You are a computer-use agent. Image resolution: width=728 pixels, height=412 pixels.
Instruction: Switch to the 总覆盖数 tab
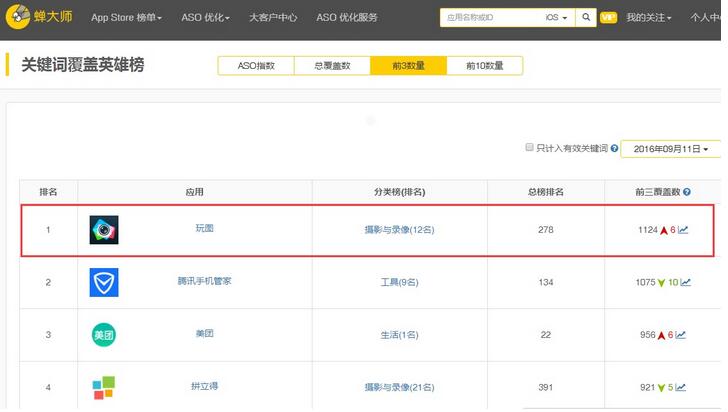(332, 65)
